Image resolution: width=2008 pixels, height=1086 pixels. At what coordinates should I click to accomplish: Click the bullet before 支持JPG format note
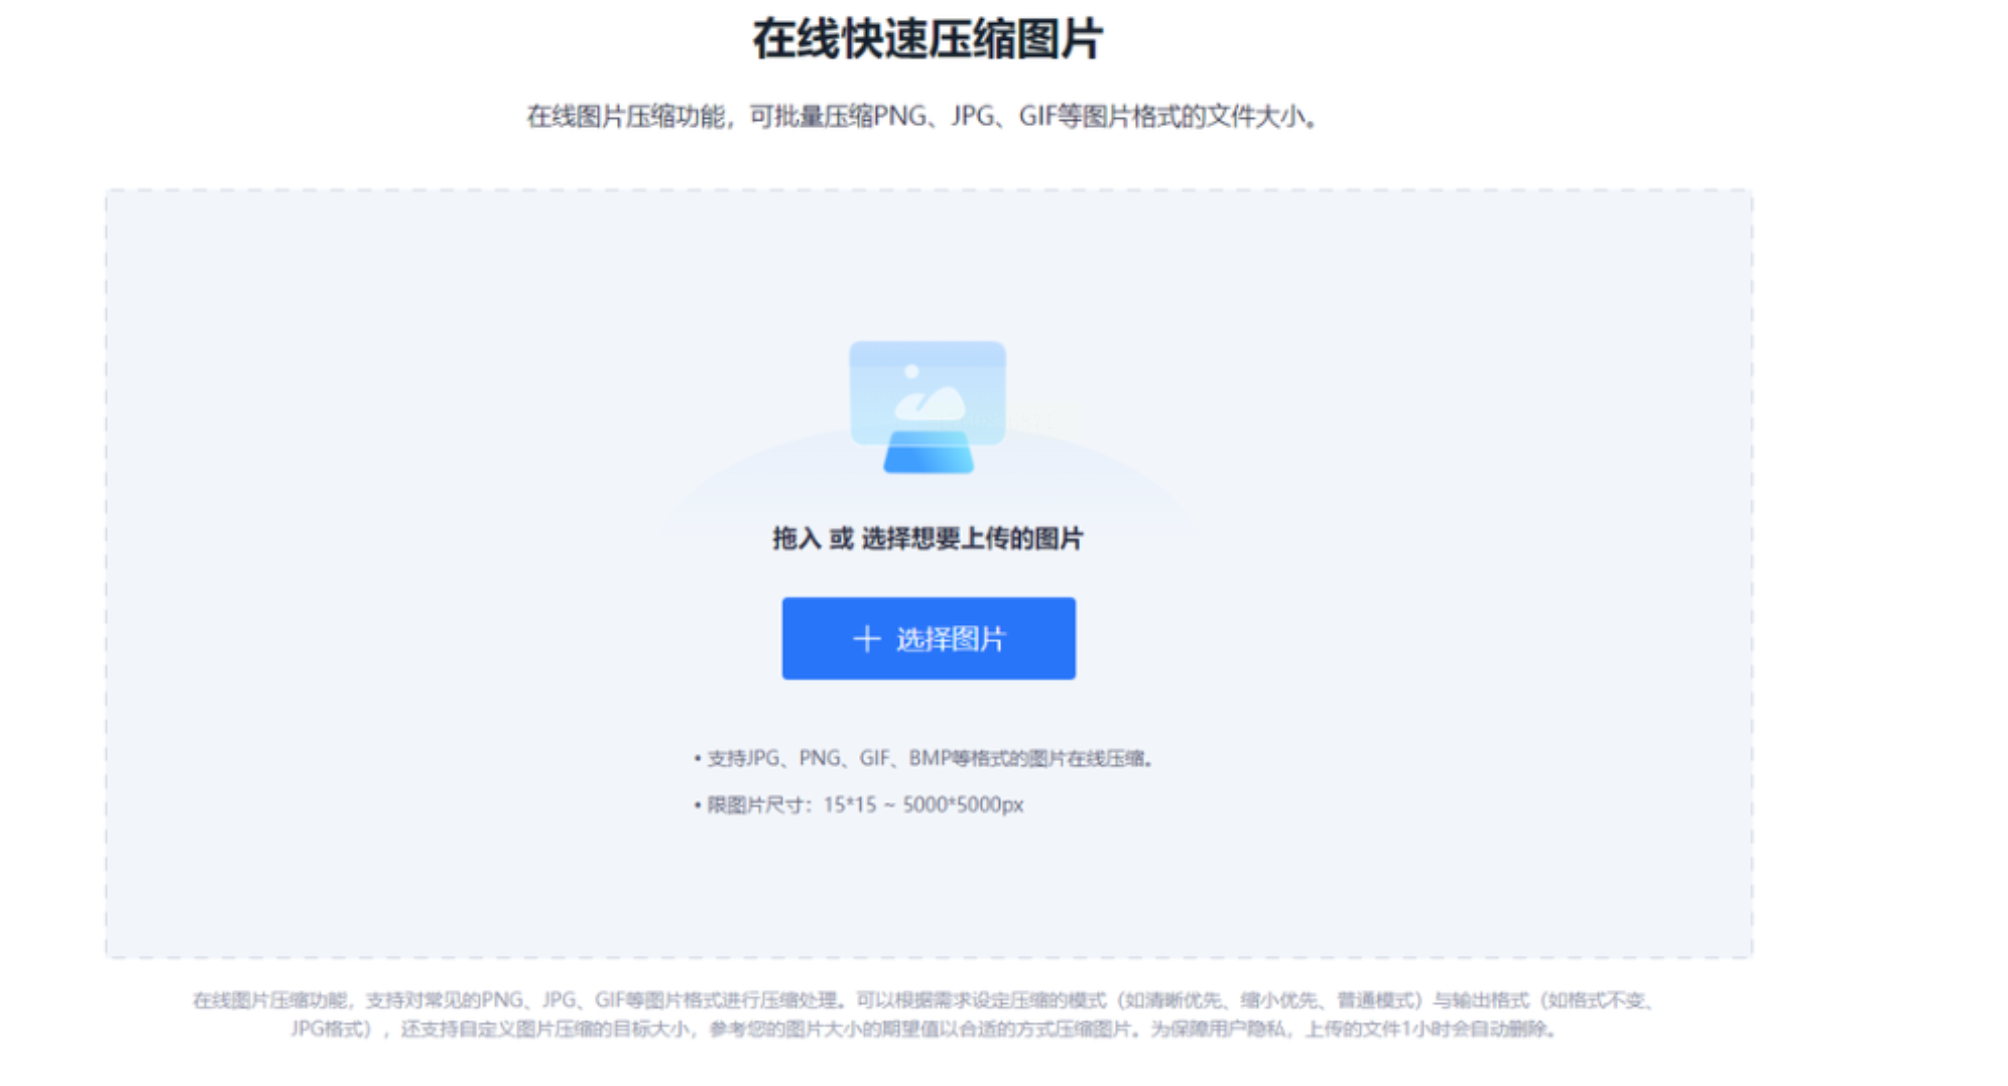pos(697,759)
